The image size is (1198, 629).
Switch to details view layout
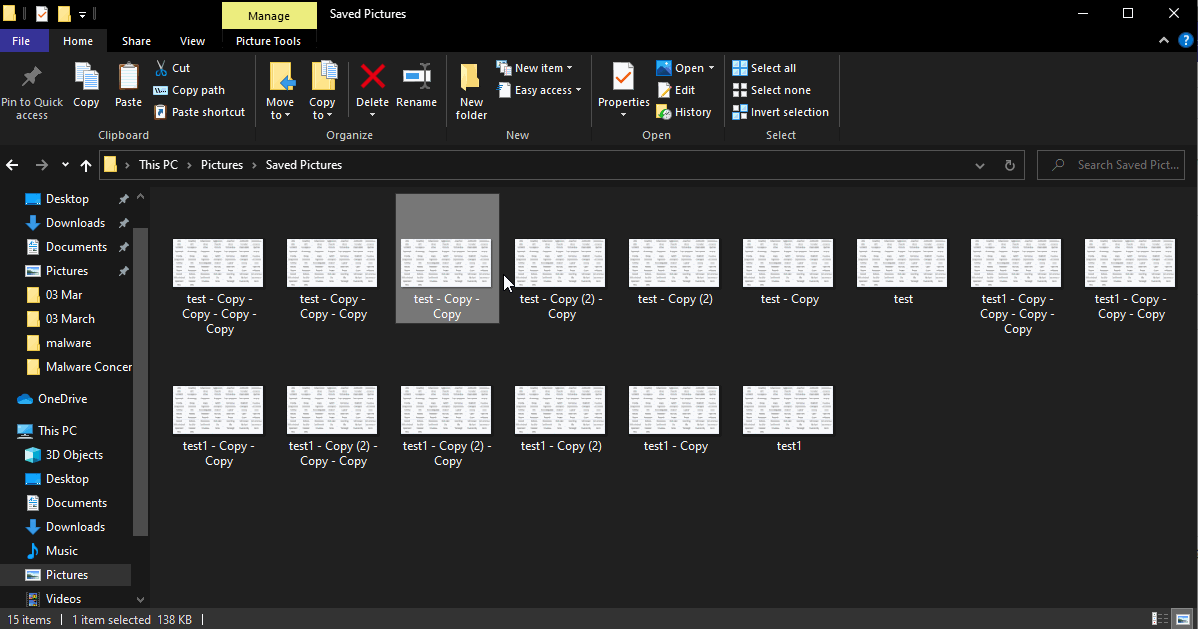point(1160,619)
